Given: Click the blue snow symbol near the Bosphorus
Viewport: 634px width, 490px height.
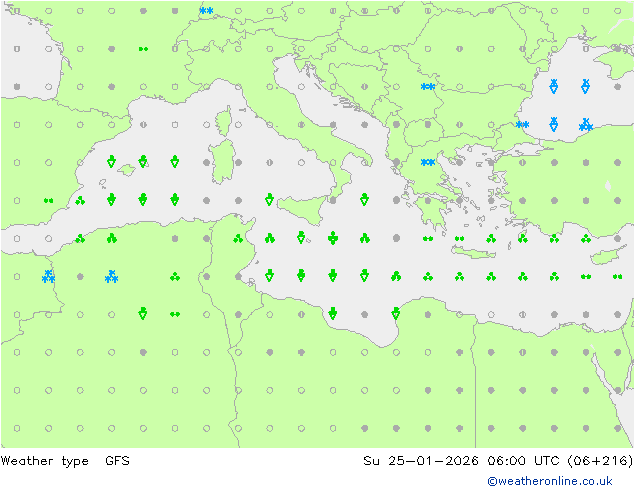Looking at the screenshot, I should [522, 125].
